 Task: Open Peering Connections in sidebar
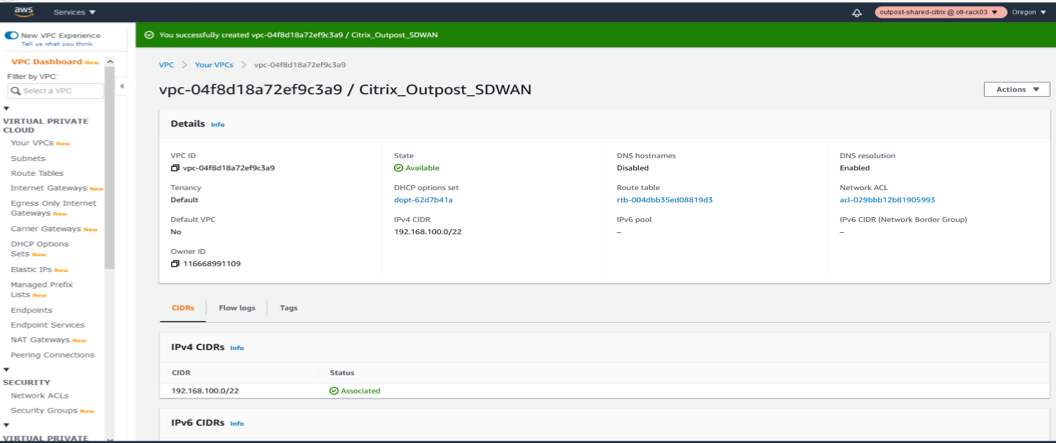click(x=53, y=355)
